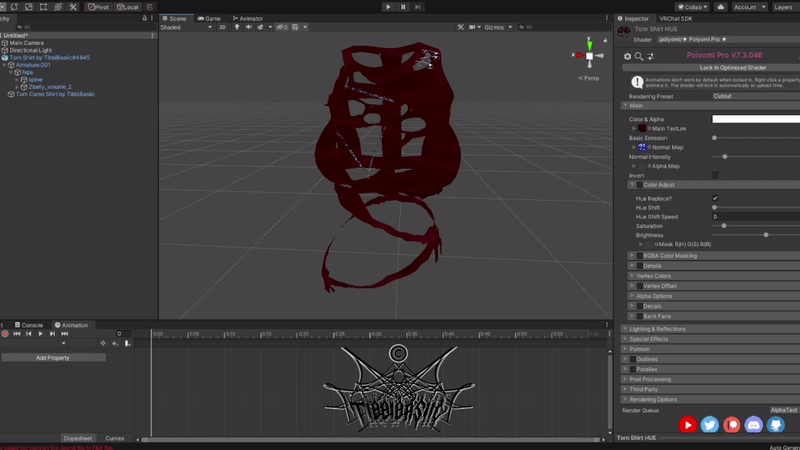Viewport: 800px width, 450px height.
Task: Adjust the Brightness slider
Action: [765, 234]
